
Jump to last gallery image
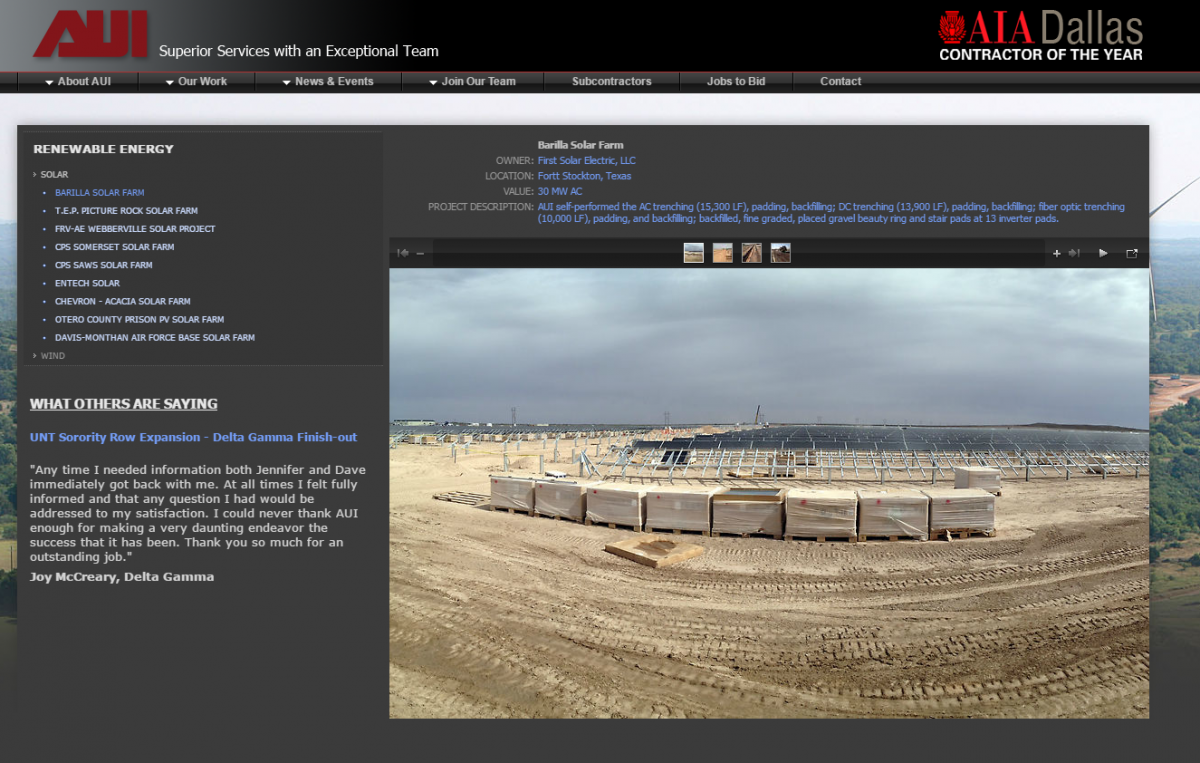(1074, 253)
